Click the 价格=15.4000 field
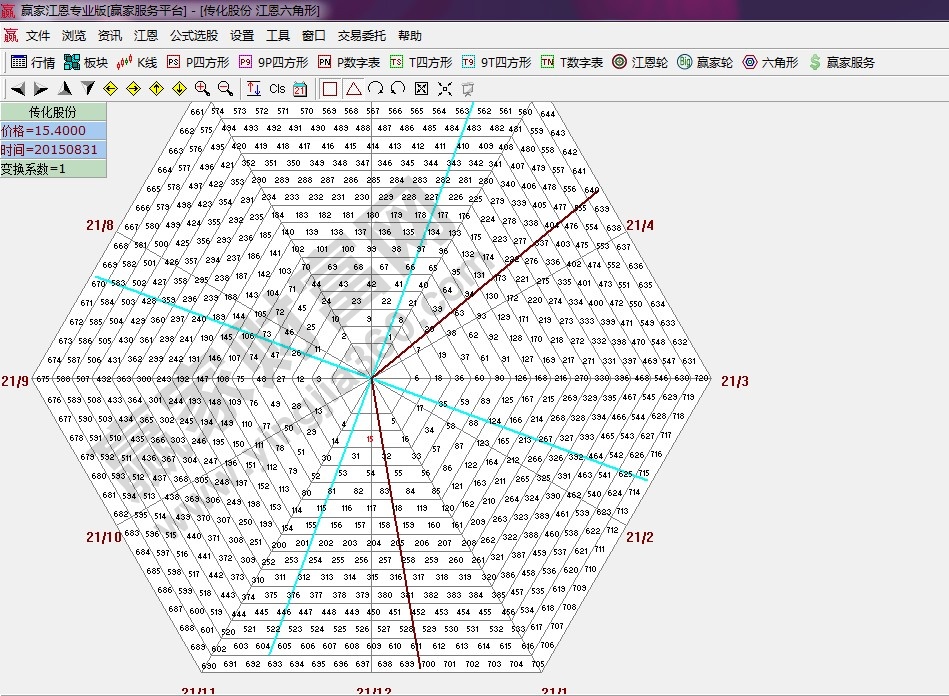This screenshot has width=949, height=696. [53, 131]
